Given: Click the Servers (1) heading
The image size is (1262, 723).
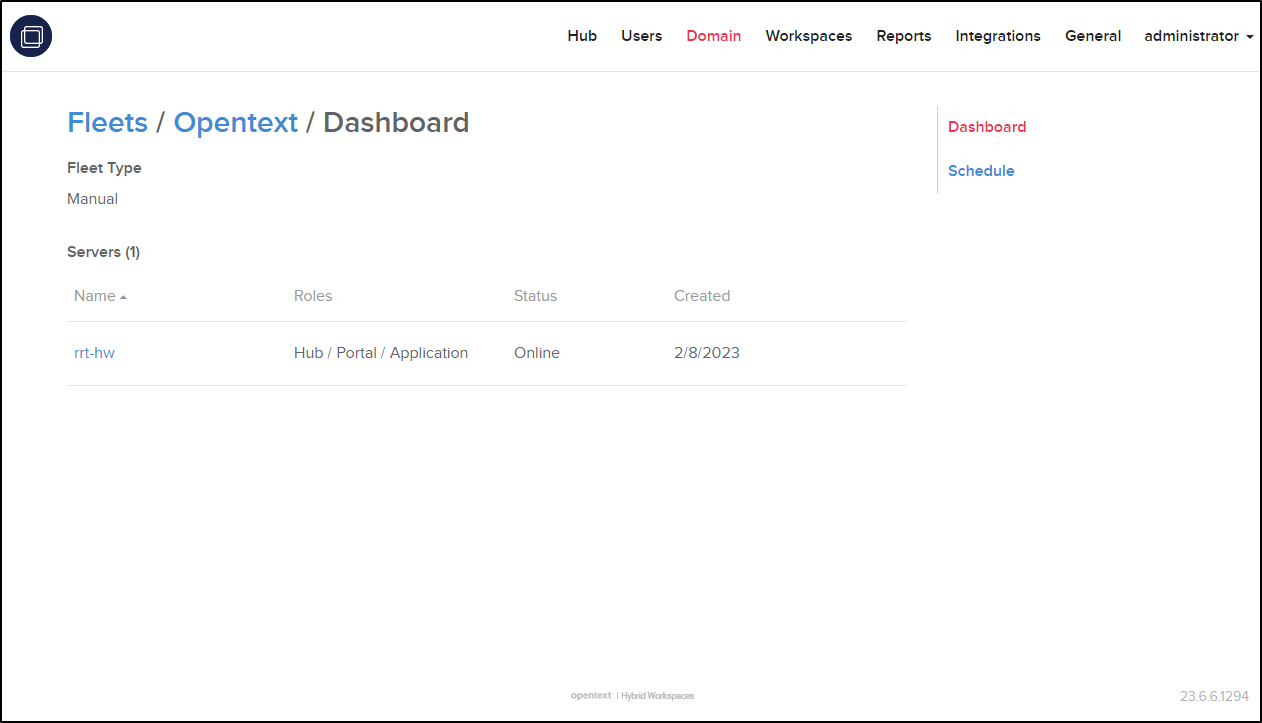Looking at the screenshot, I should 103,252.
